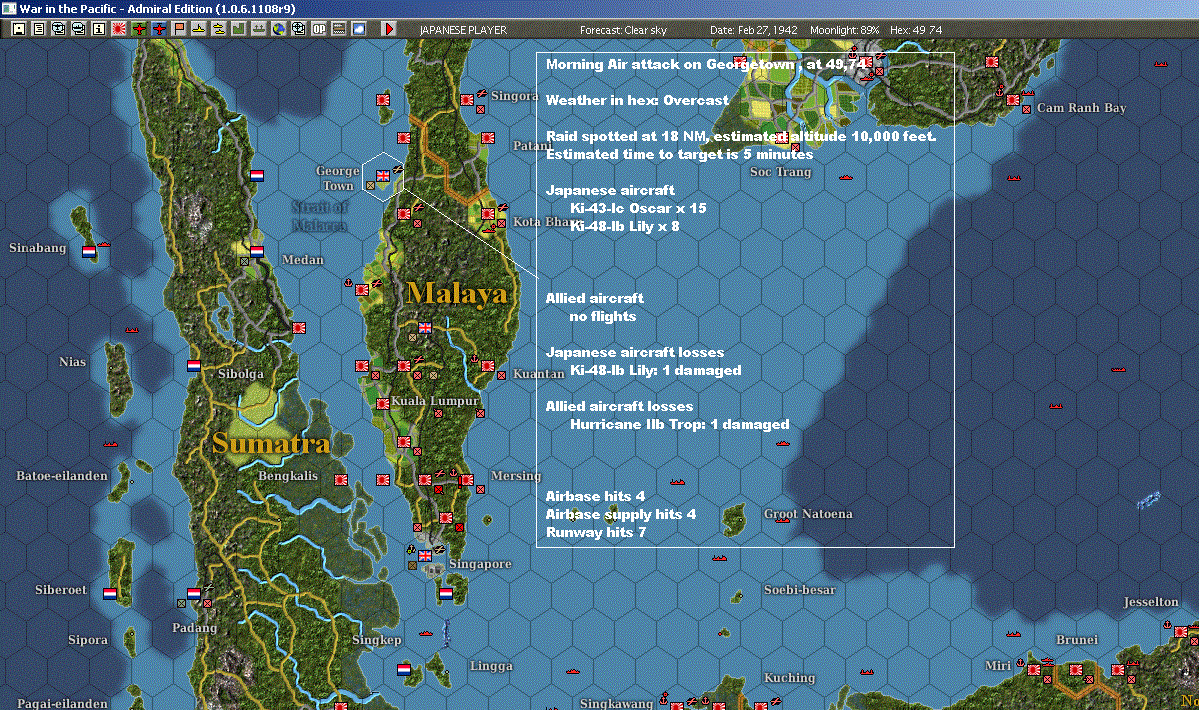Select the Dutch flag base at Lingga
Viewport: 1199px width, 710px height.
pos(404,669)
